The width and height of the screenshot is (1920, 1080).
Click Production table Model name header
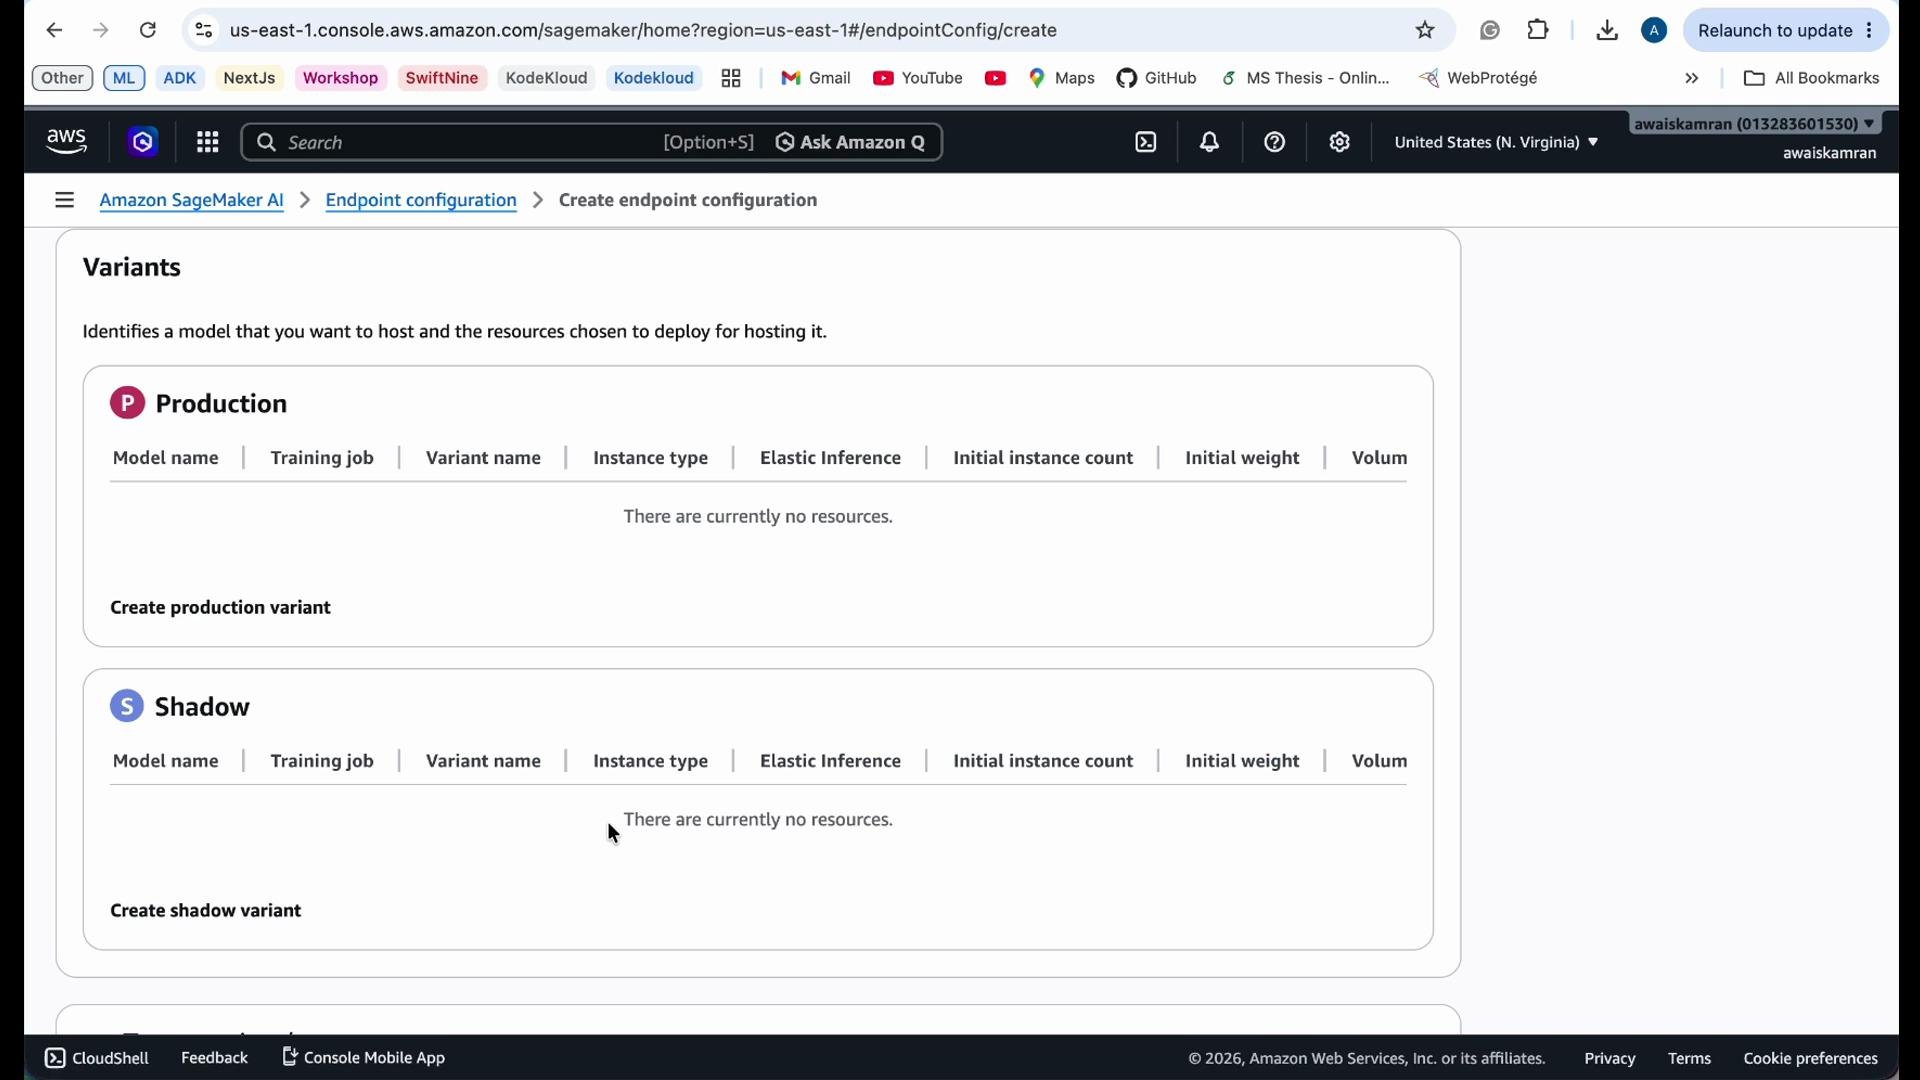click(166, 458)
